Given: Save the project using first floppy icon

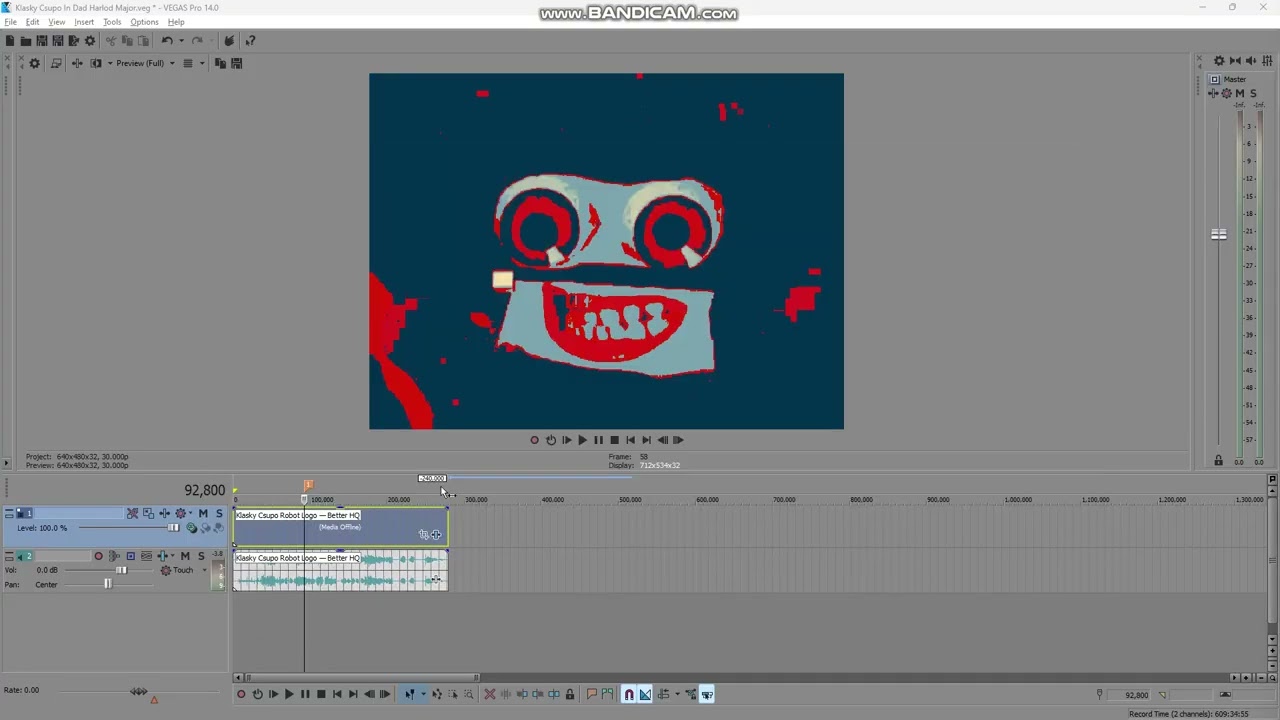Looking at the screenshot, I should coord(42,41).
